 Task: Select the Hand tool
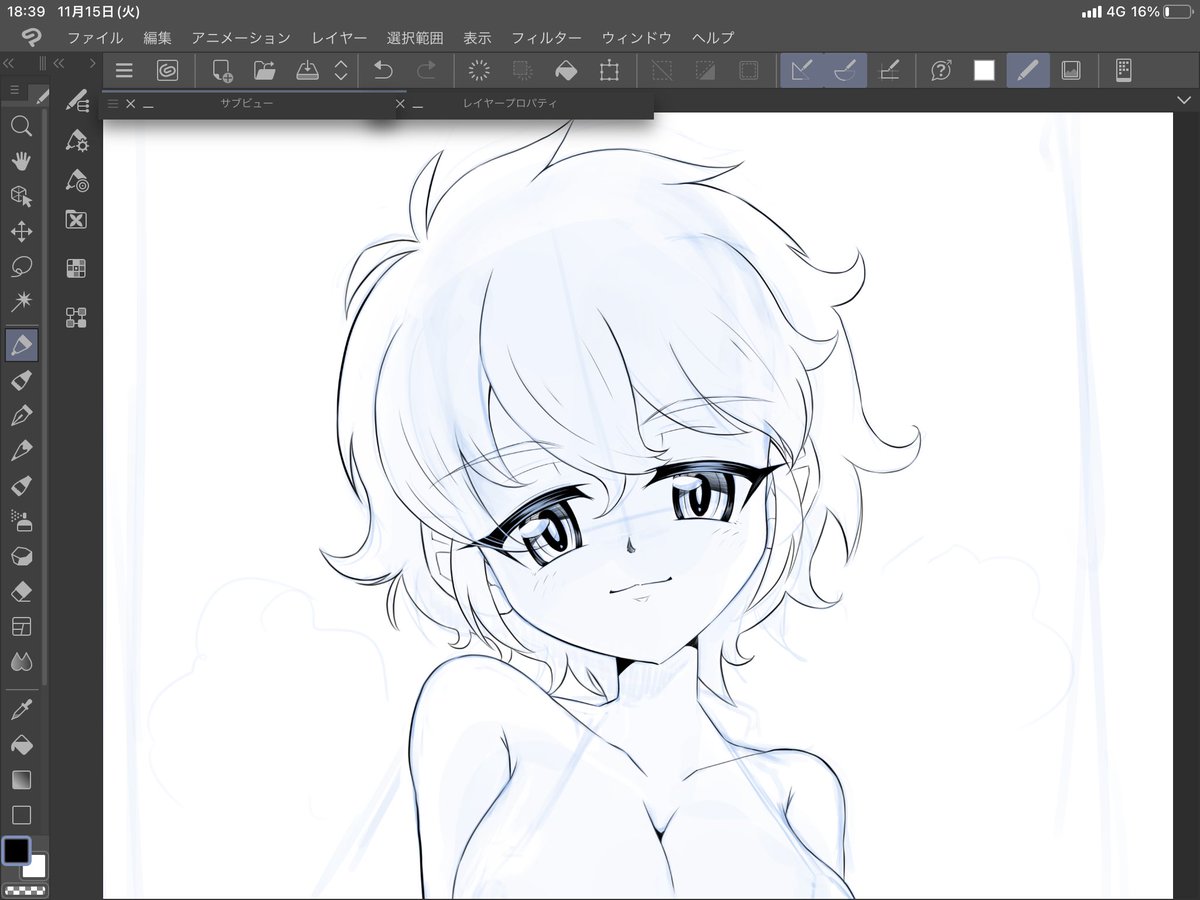22,161
